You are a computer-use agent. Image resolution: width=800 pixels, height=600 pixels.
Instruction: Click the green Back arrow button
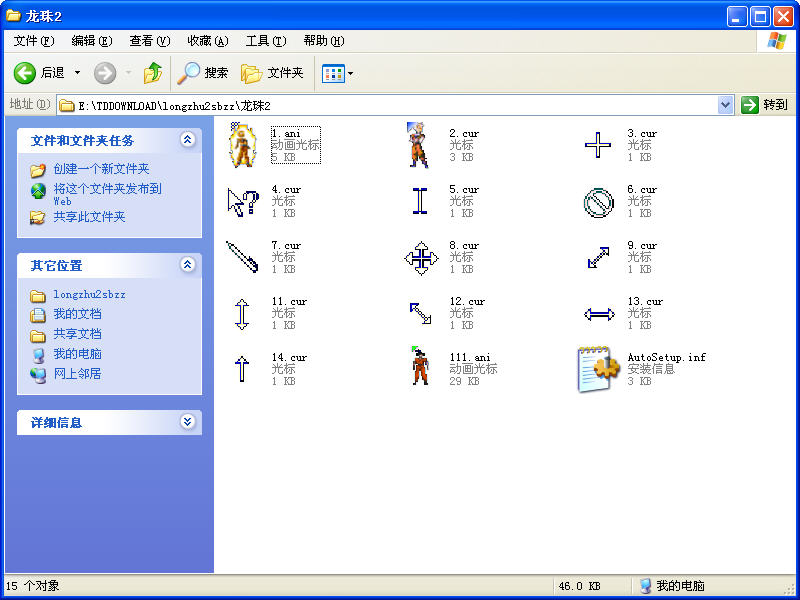click(24, 73)
